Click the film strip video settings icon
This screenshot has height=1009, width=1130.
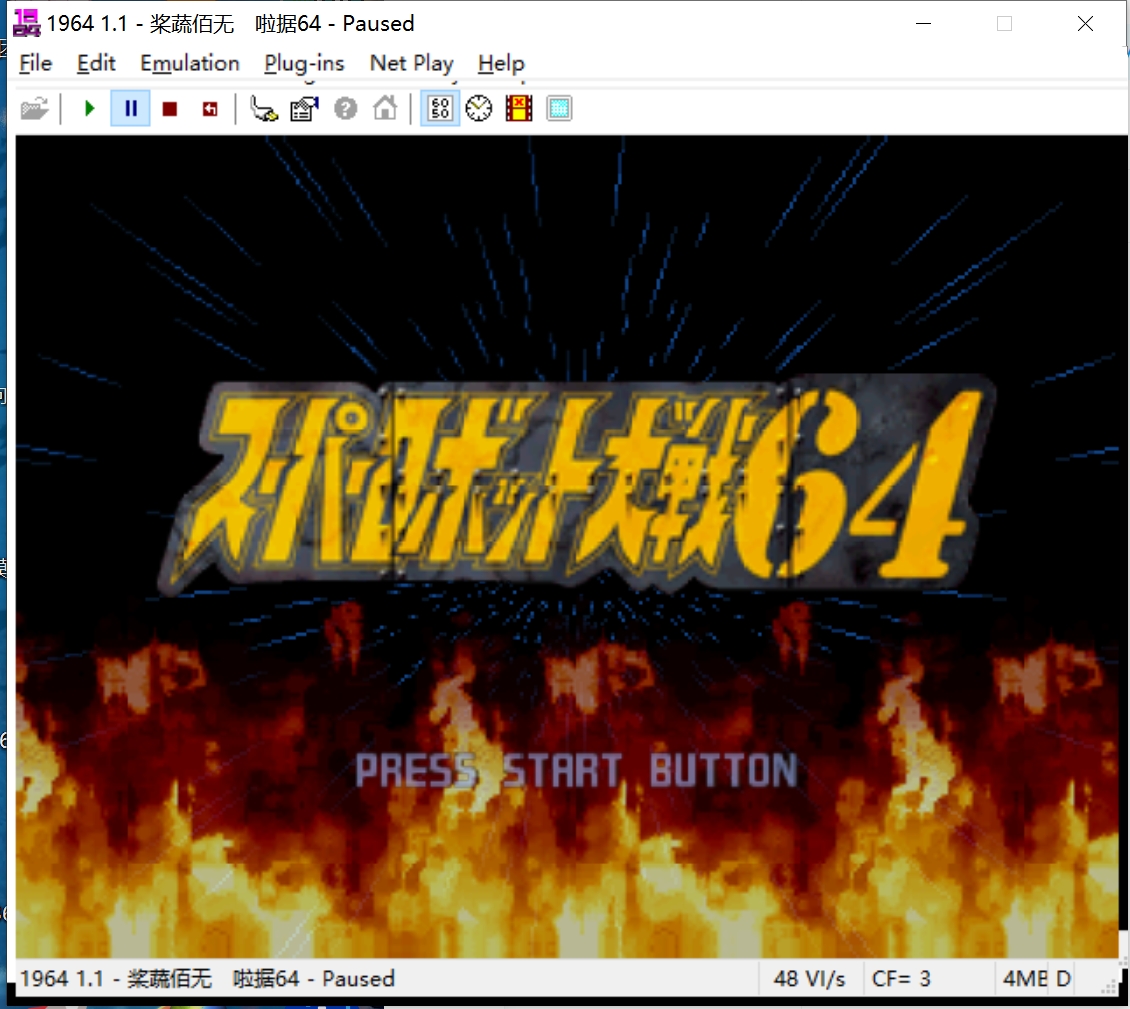coord(519,109)
